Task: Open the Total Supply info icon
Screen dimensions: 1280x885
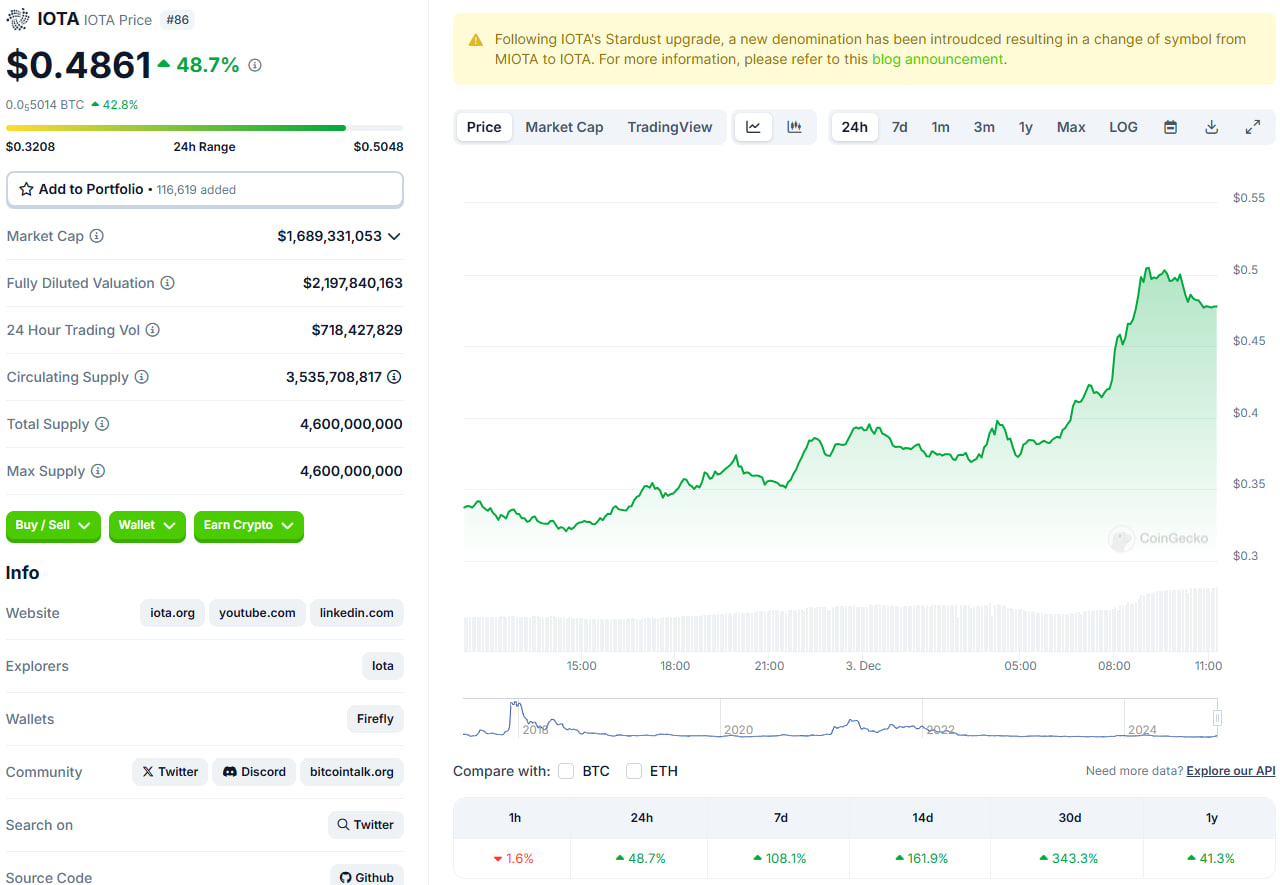Action: [102, 424]
